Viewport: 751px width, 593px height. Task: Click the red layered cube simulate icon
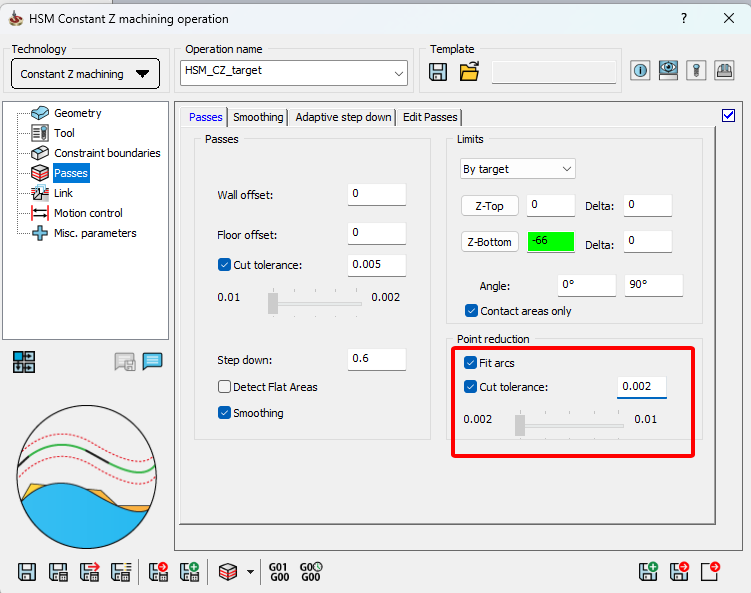tap(228, 571)
